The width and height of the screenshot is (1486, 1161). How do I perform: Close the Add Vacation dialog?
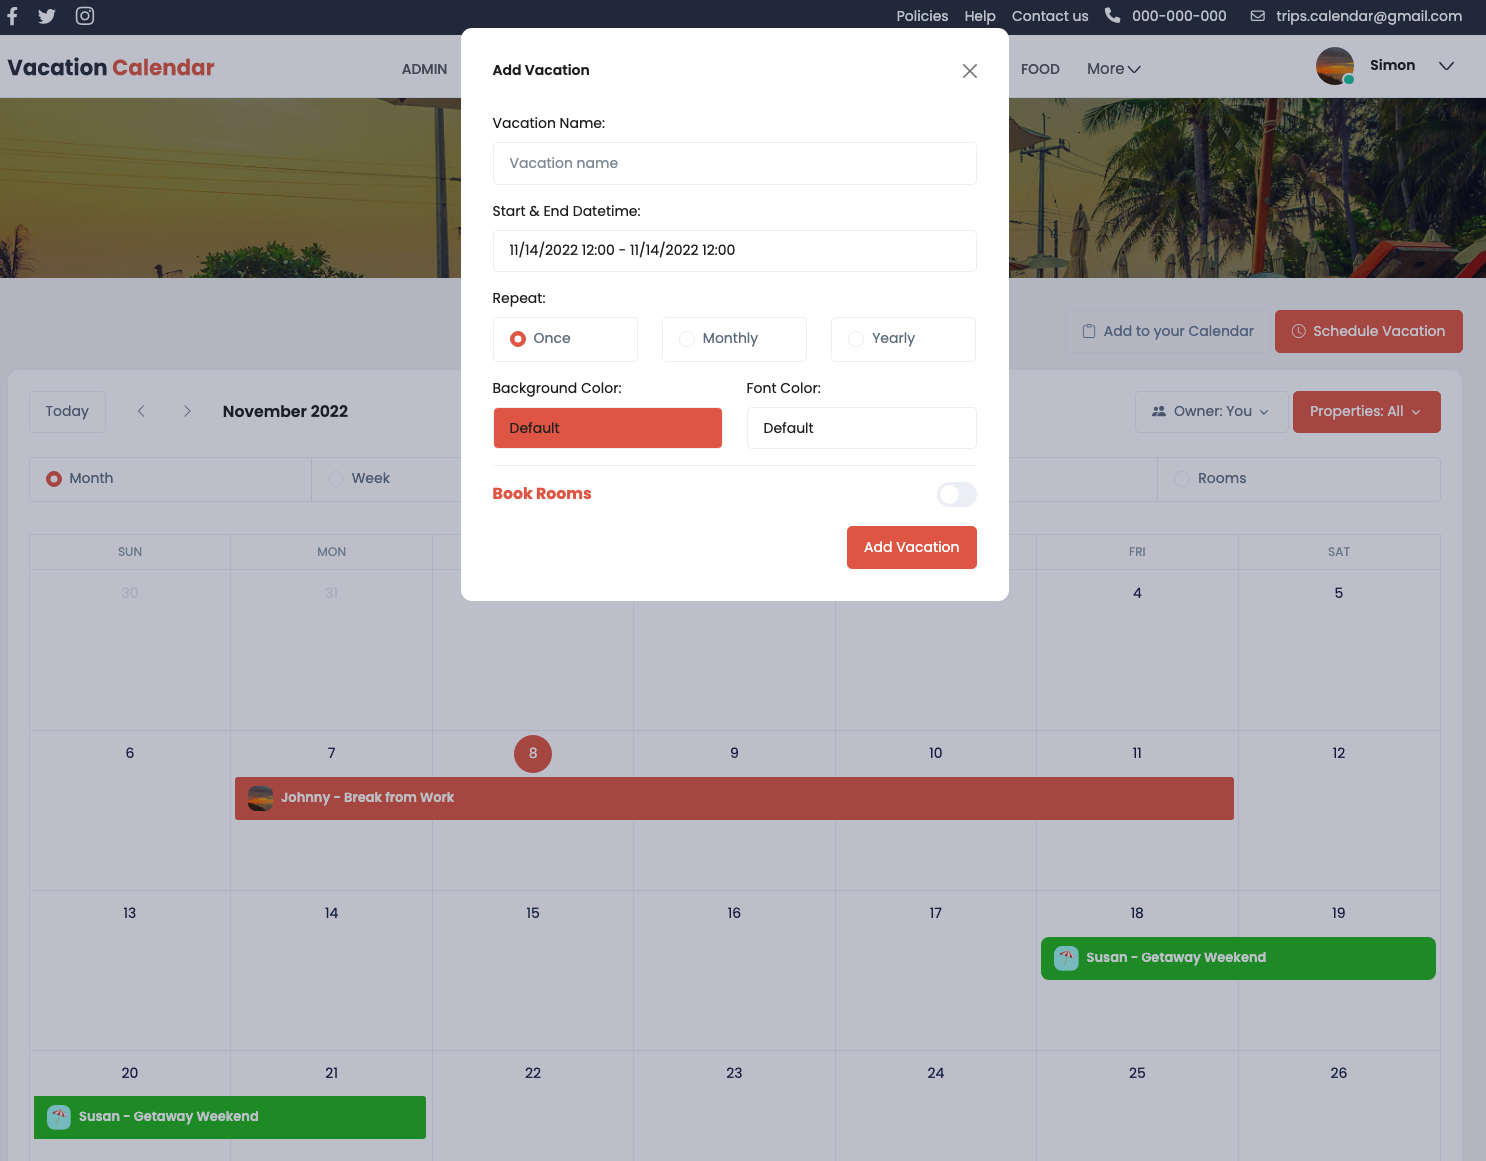[969, 71]
